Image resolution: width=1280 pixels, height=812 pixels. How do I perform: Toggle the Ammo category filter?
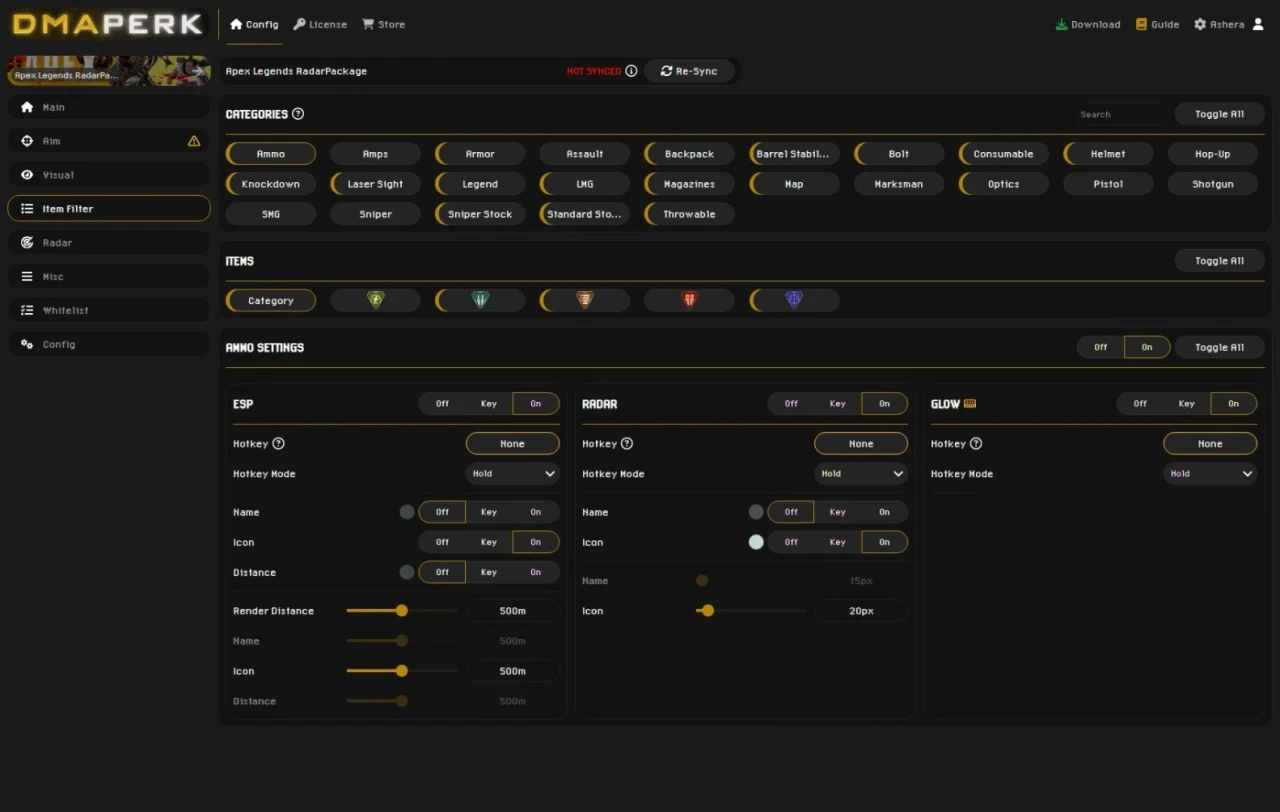pos(270,153)
